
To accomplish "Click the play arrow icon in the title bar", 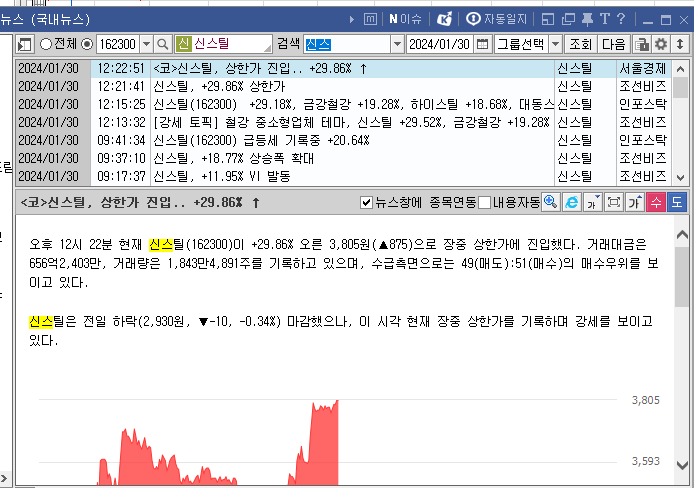I will 352,19.
